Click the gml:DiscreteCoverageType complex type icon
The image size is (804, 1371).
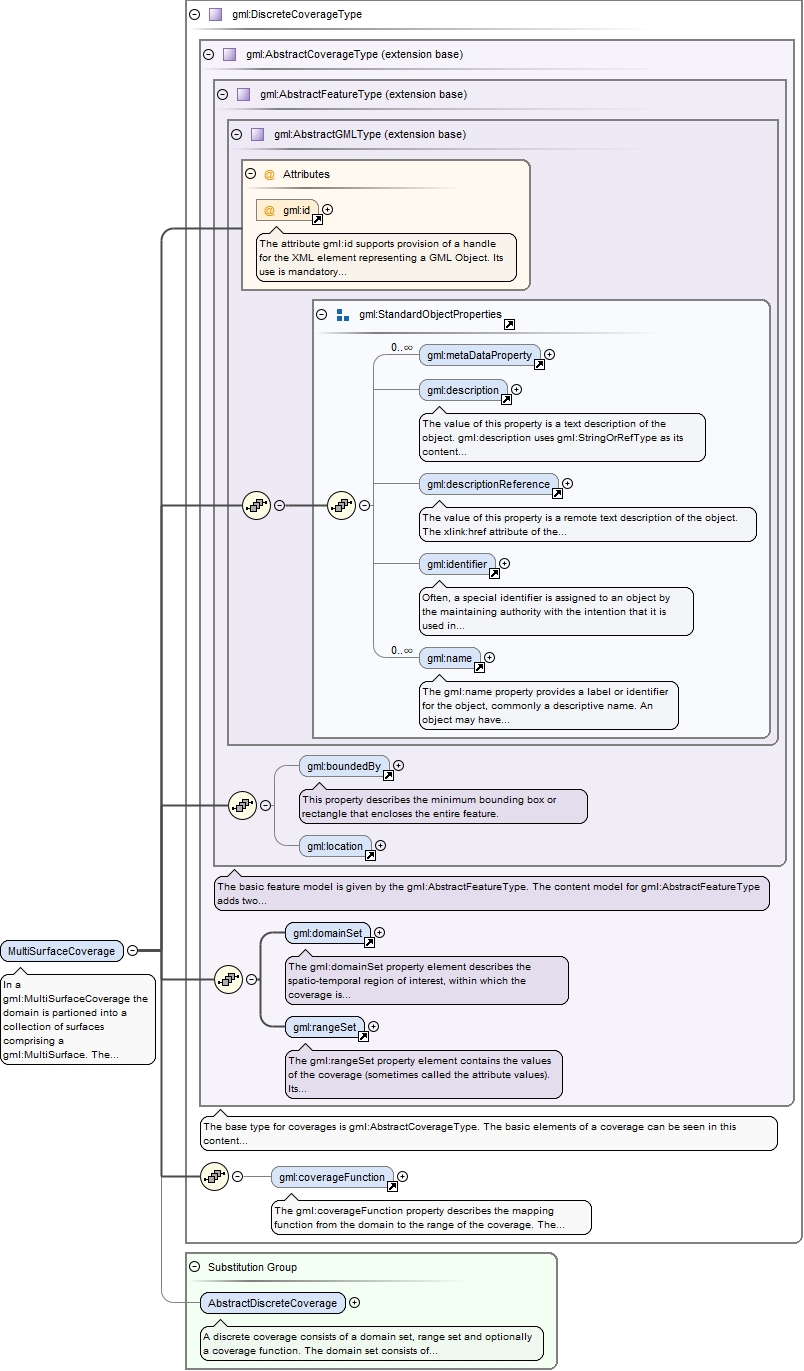(x=215, y=15)
